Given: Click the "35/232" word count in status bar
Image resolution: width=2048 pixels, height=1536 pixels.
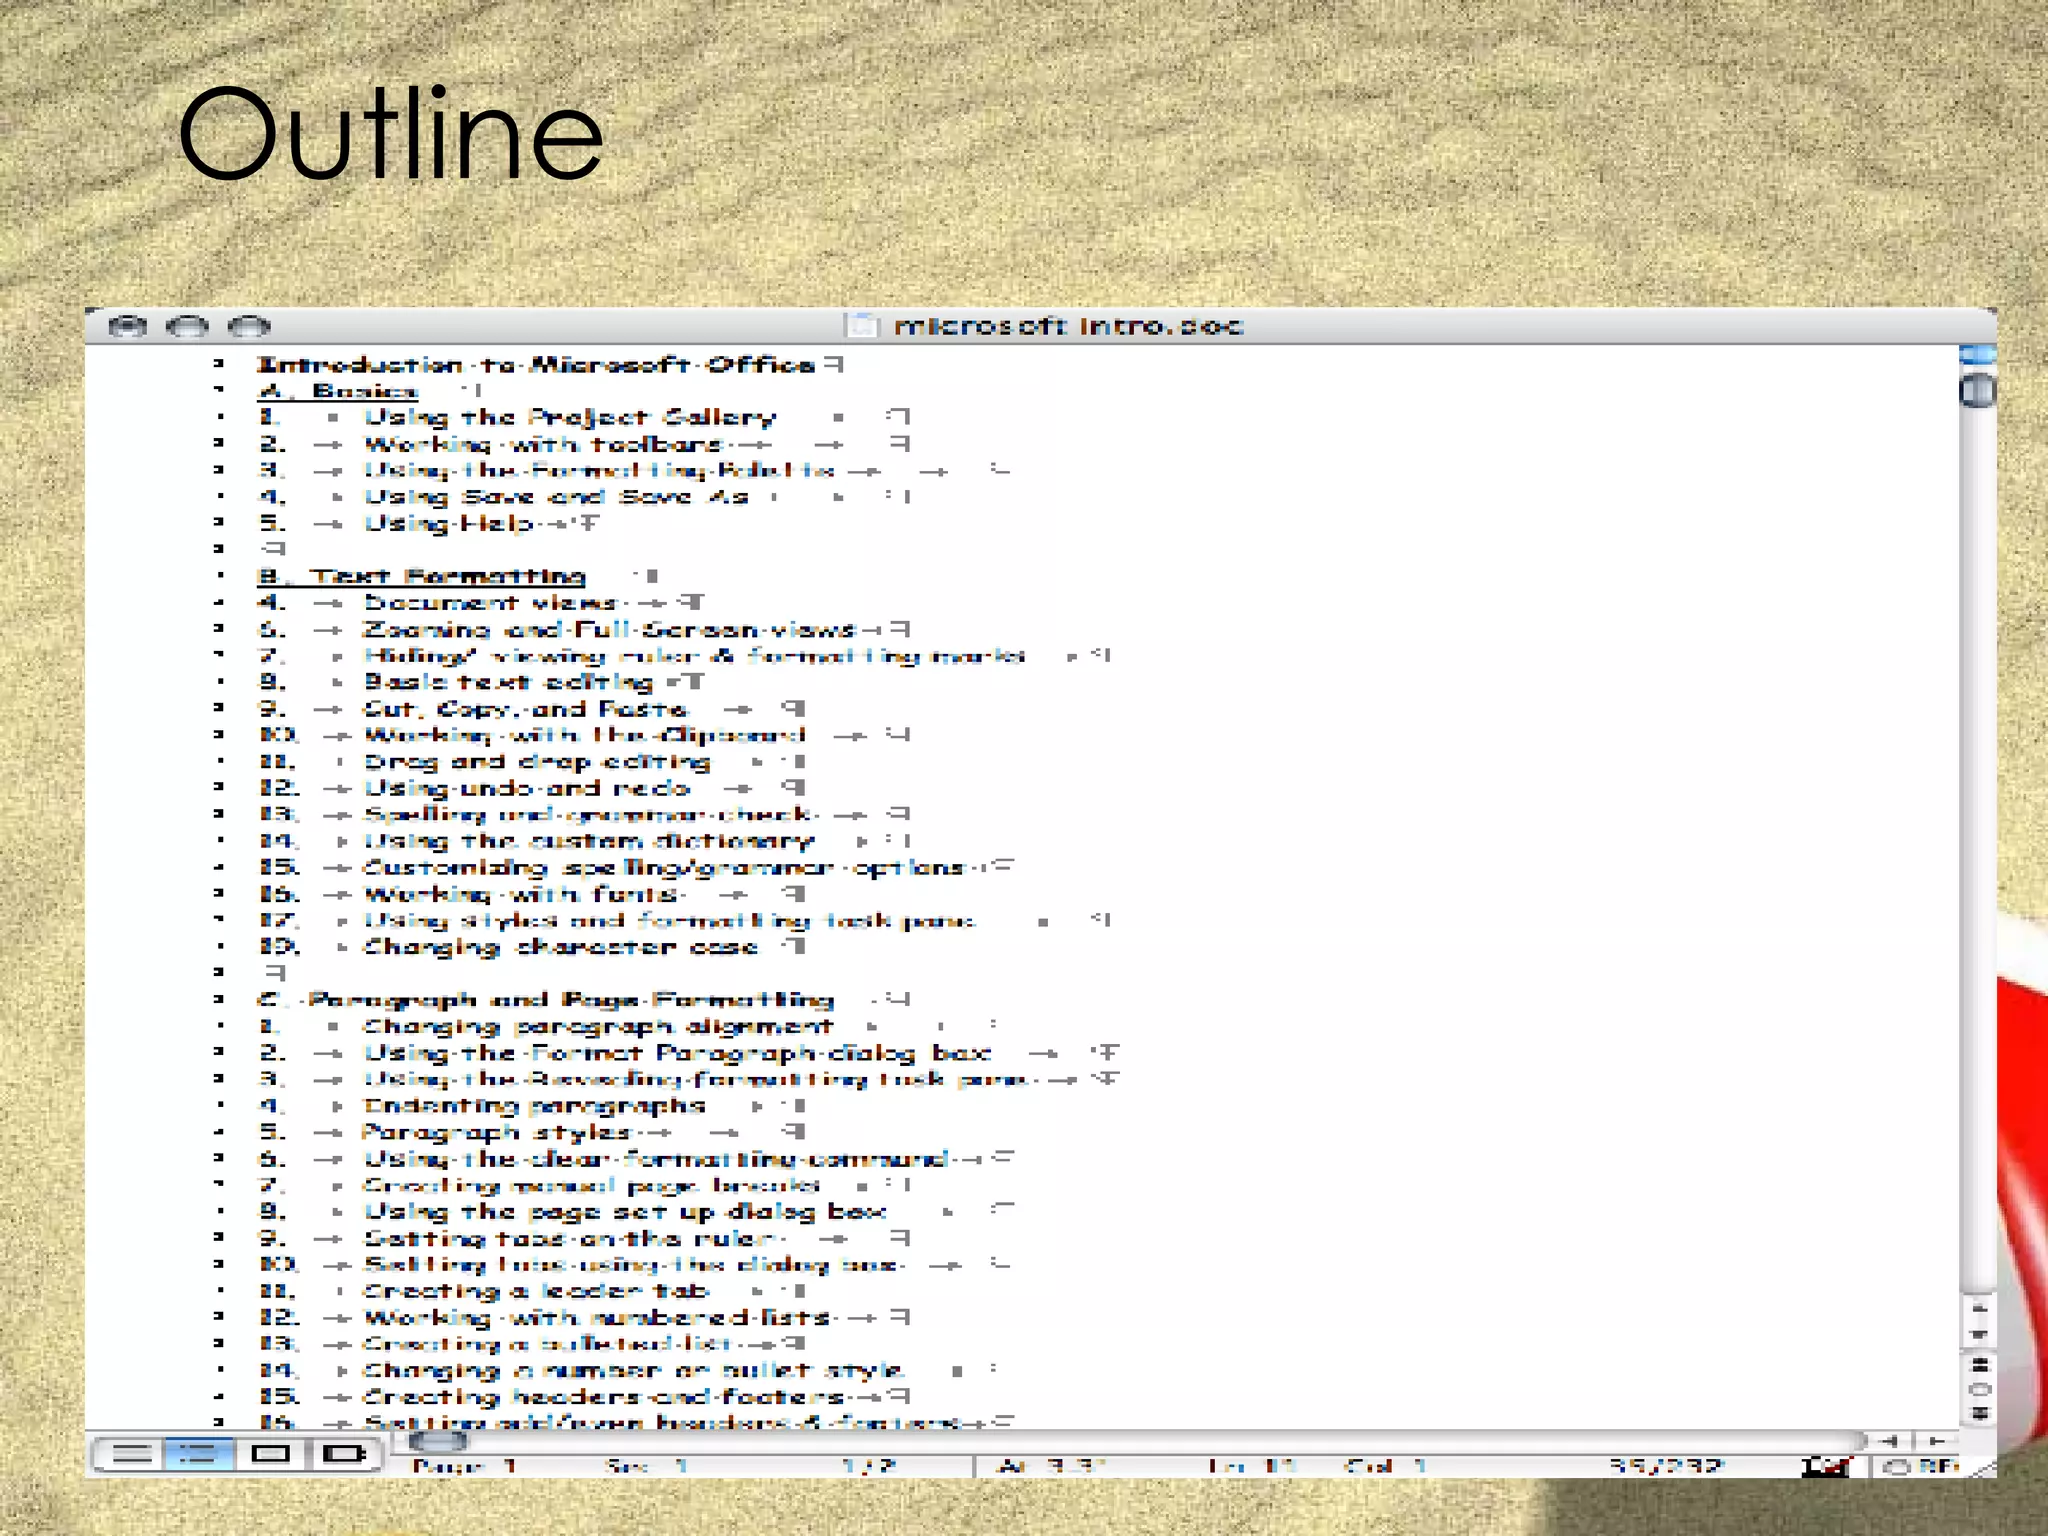Looking at the screenshot, I should (1666, 1466).
